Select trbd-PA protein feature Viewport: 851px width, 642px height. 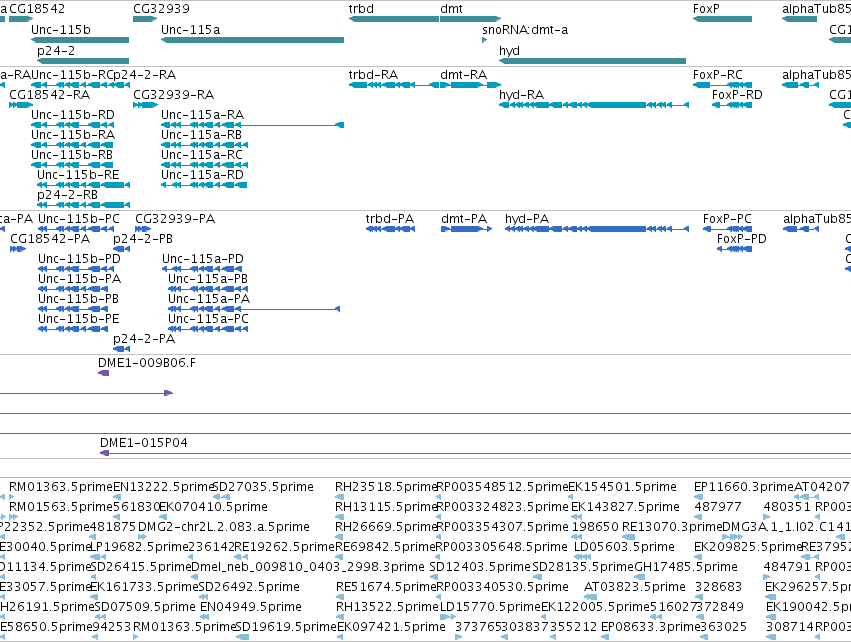[390, 229]
